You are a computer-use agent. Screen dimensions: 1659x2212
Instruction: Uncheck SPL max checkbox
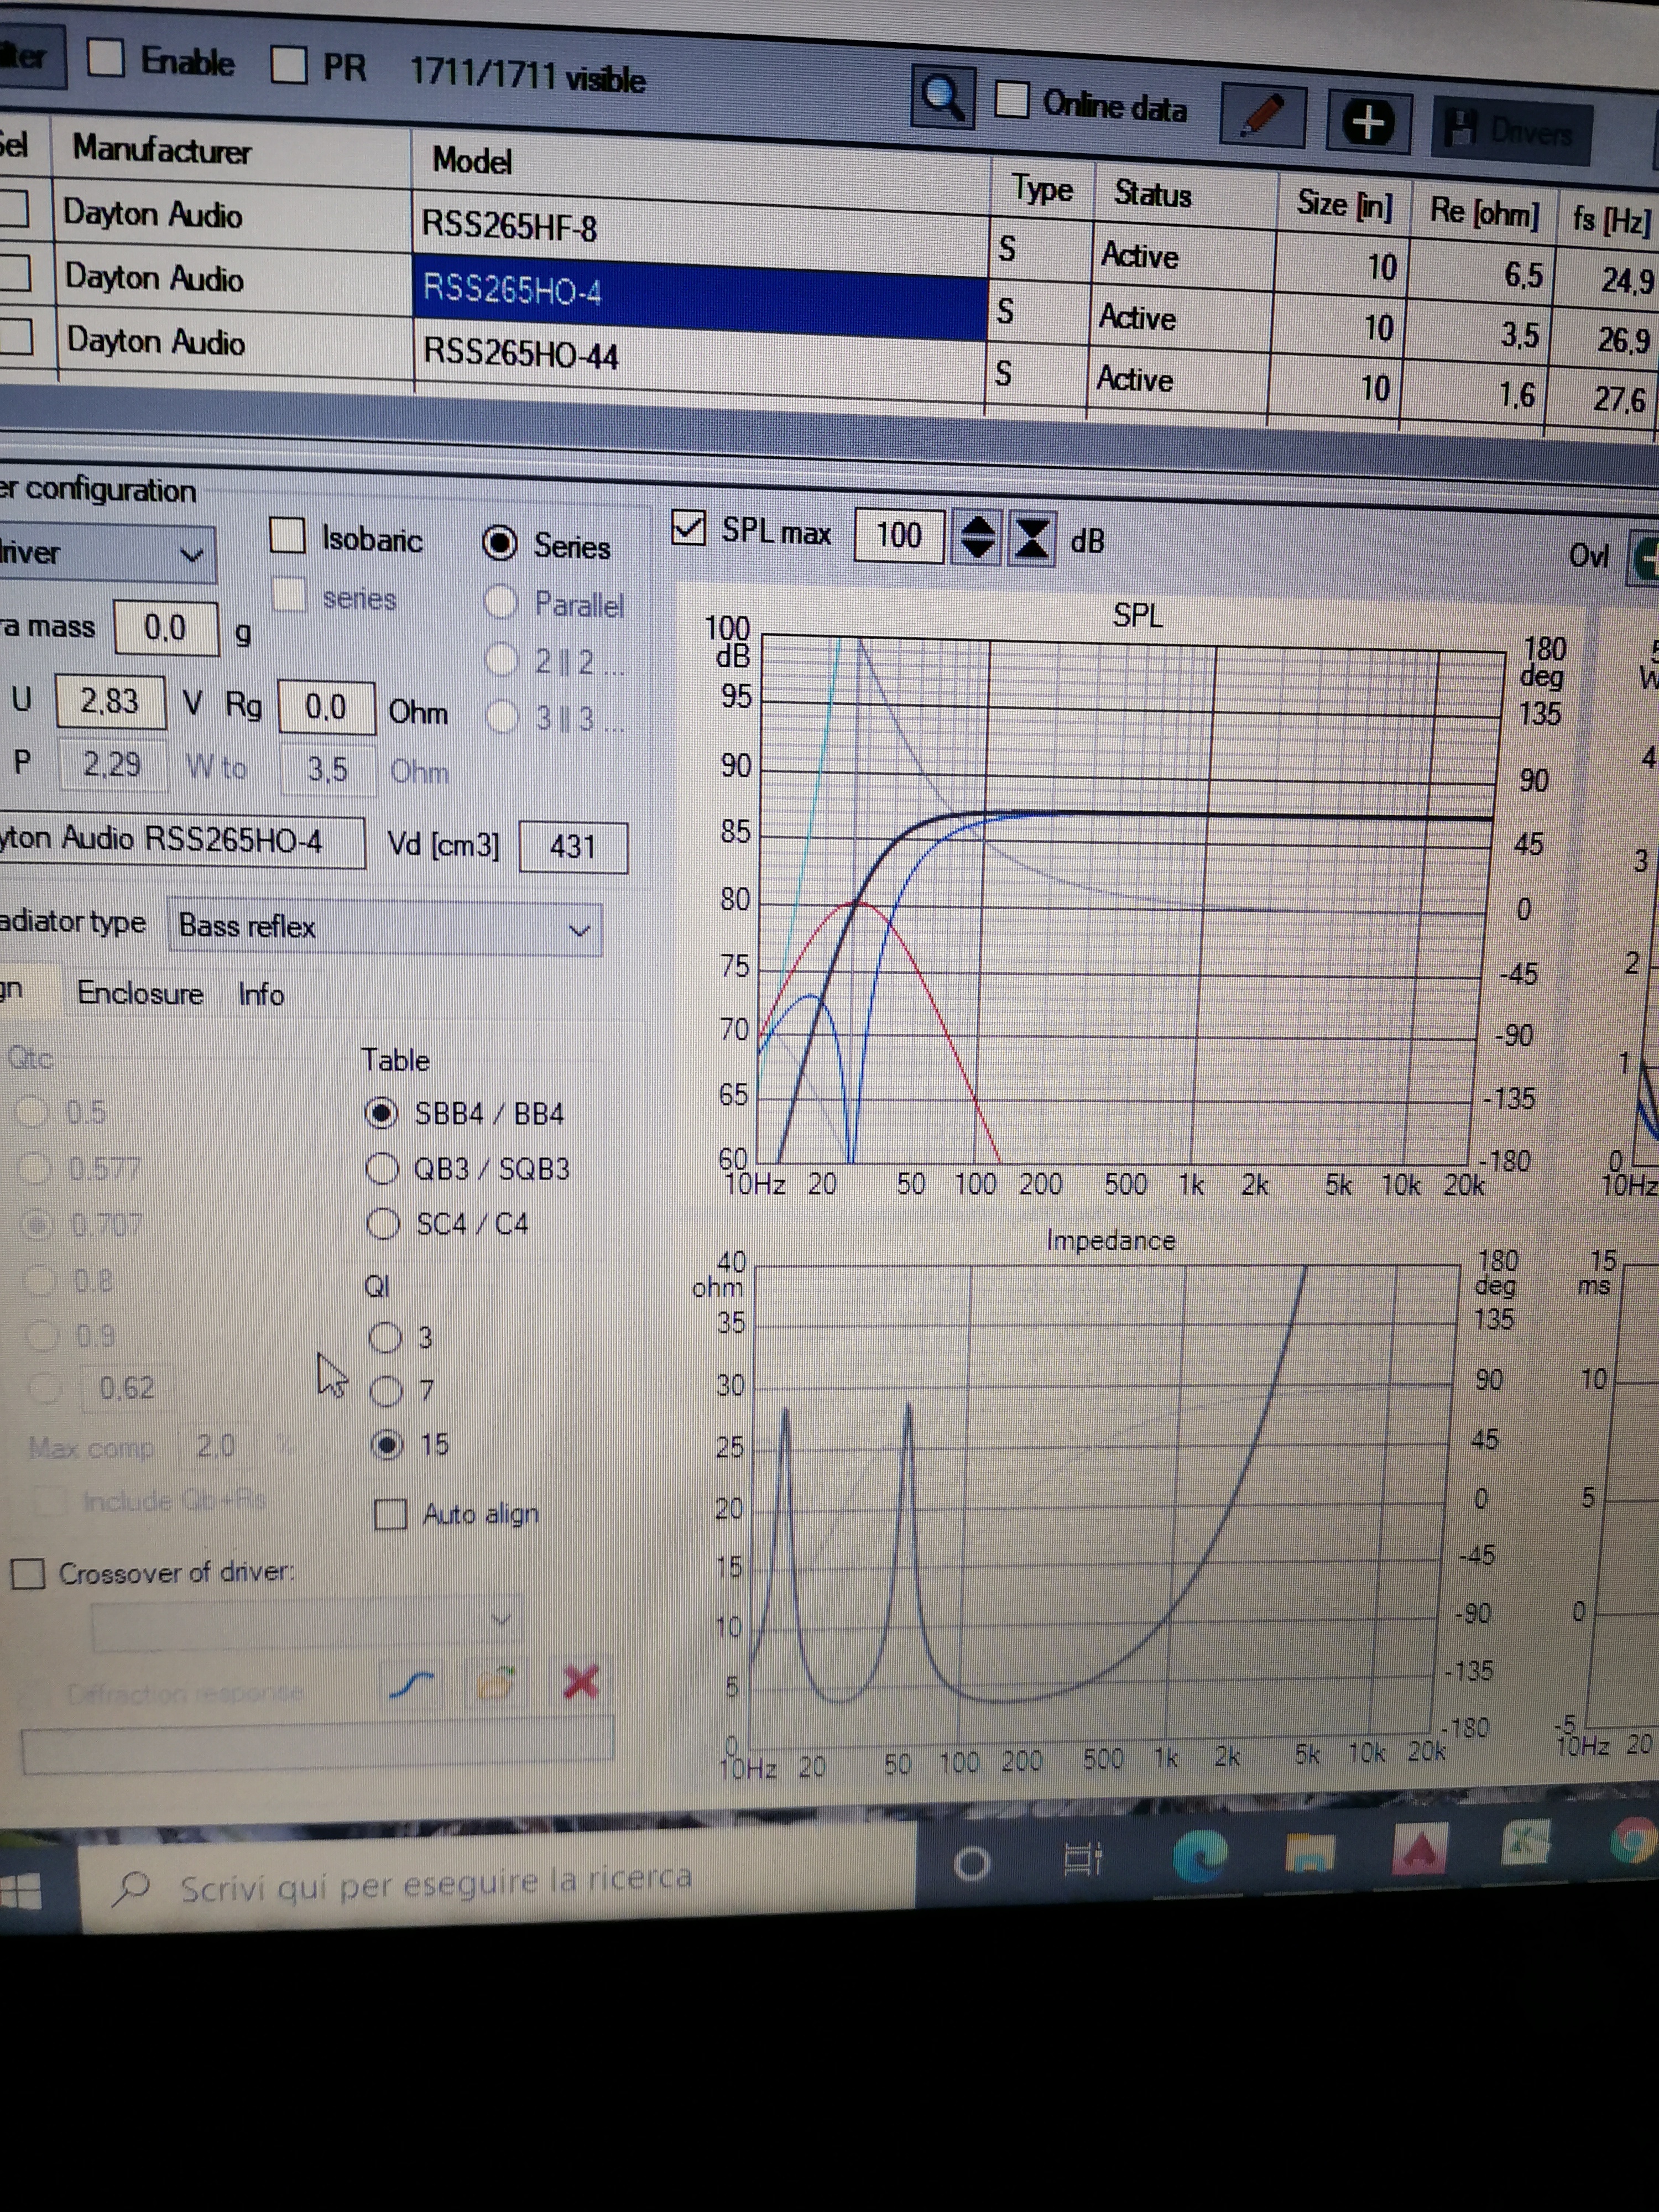(x=689, y=528)
